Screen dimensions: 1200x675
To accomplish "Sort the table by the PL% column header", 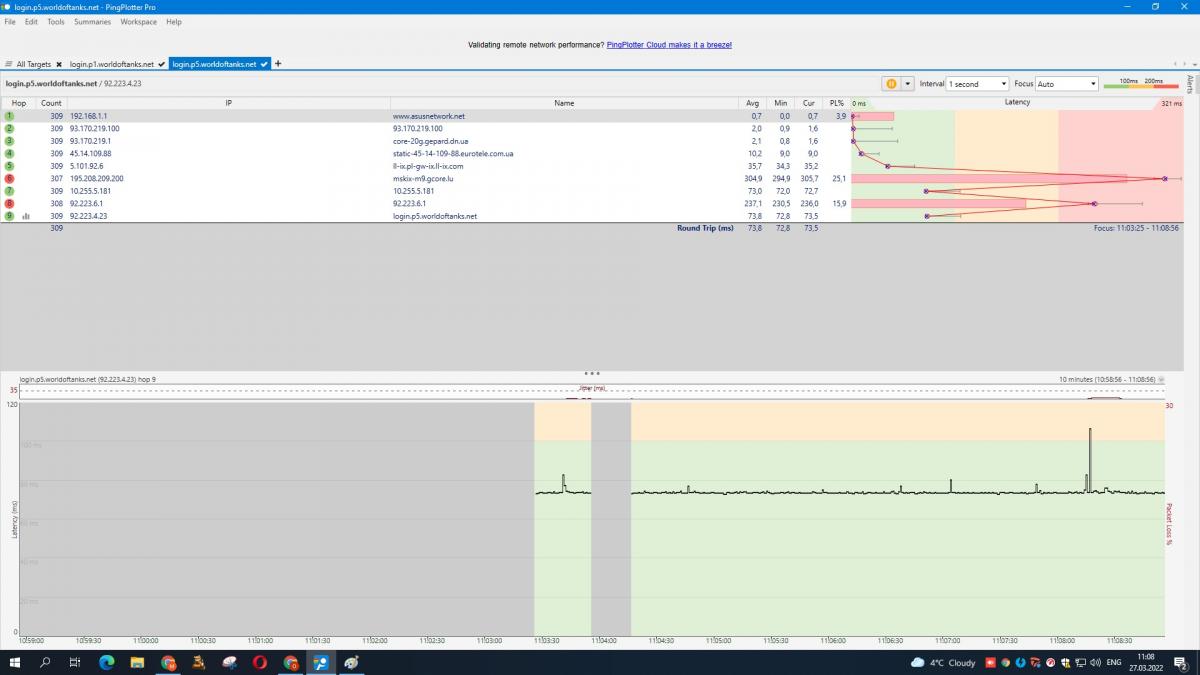I will click(x=836, y=103).
